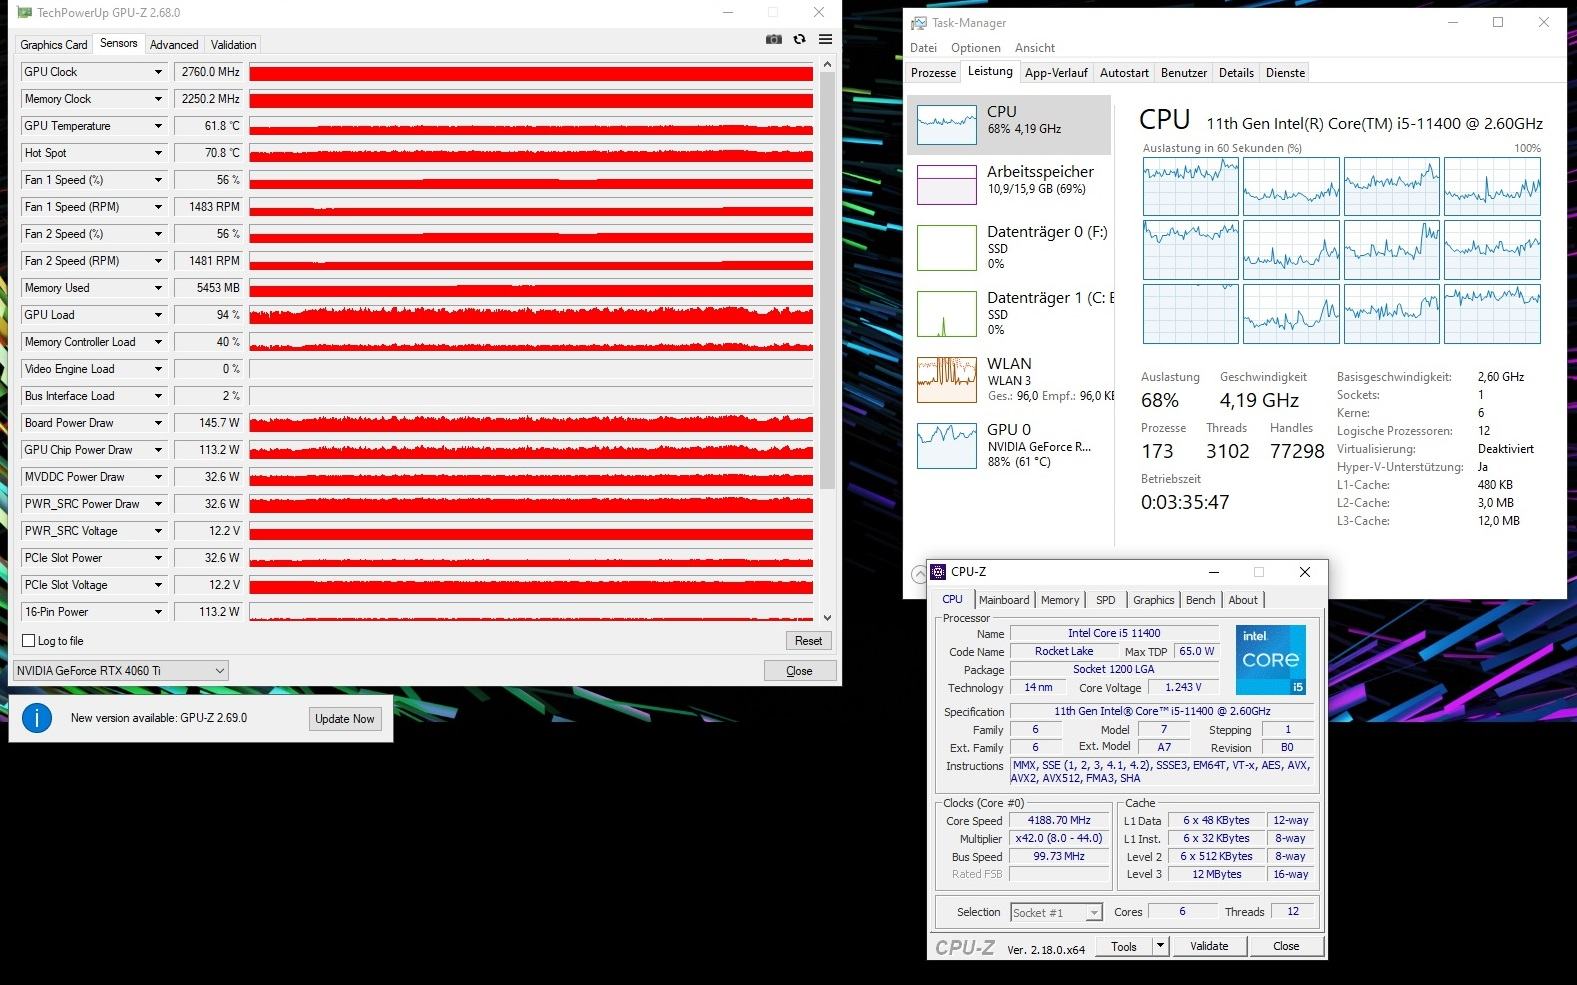
Task: Open the GPU-Z hamburger menu
Action: coord(825,40)
